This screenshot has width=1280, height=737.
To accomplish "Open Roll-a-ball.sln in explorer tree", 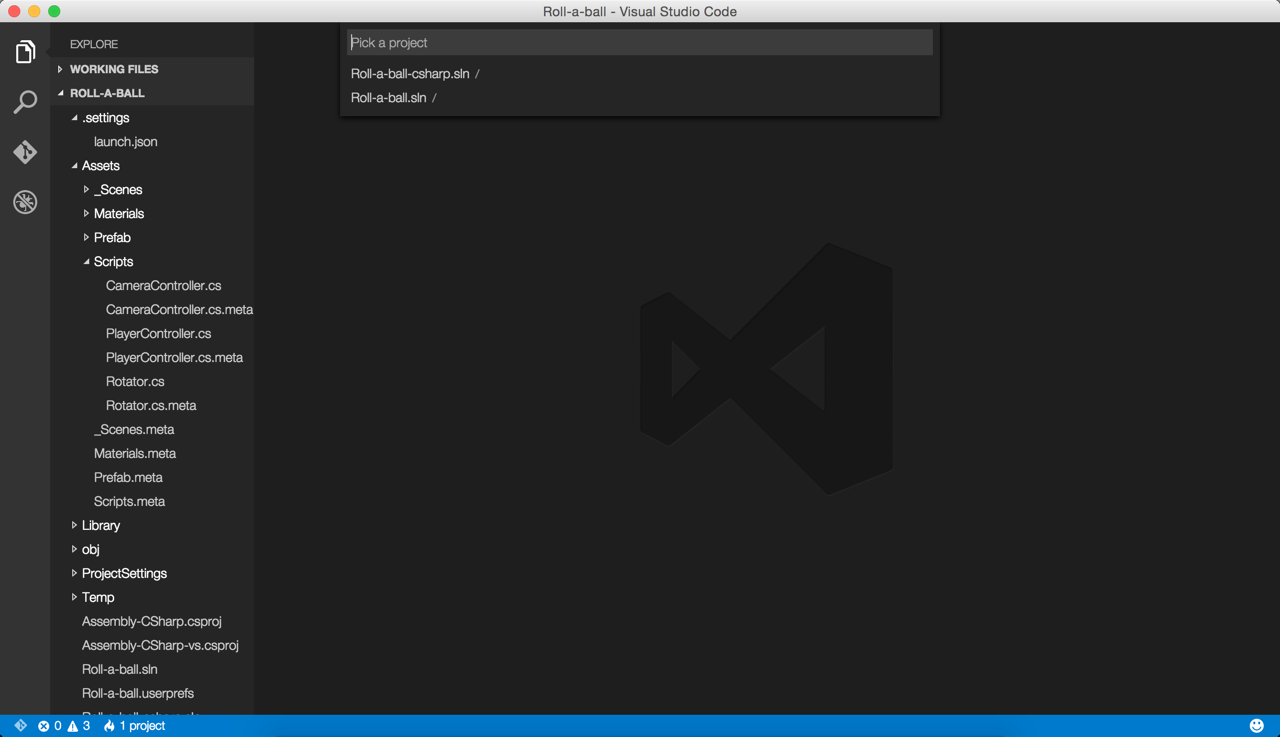I will [152, 670].
